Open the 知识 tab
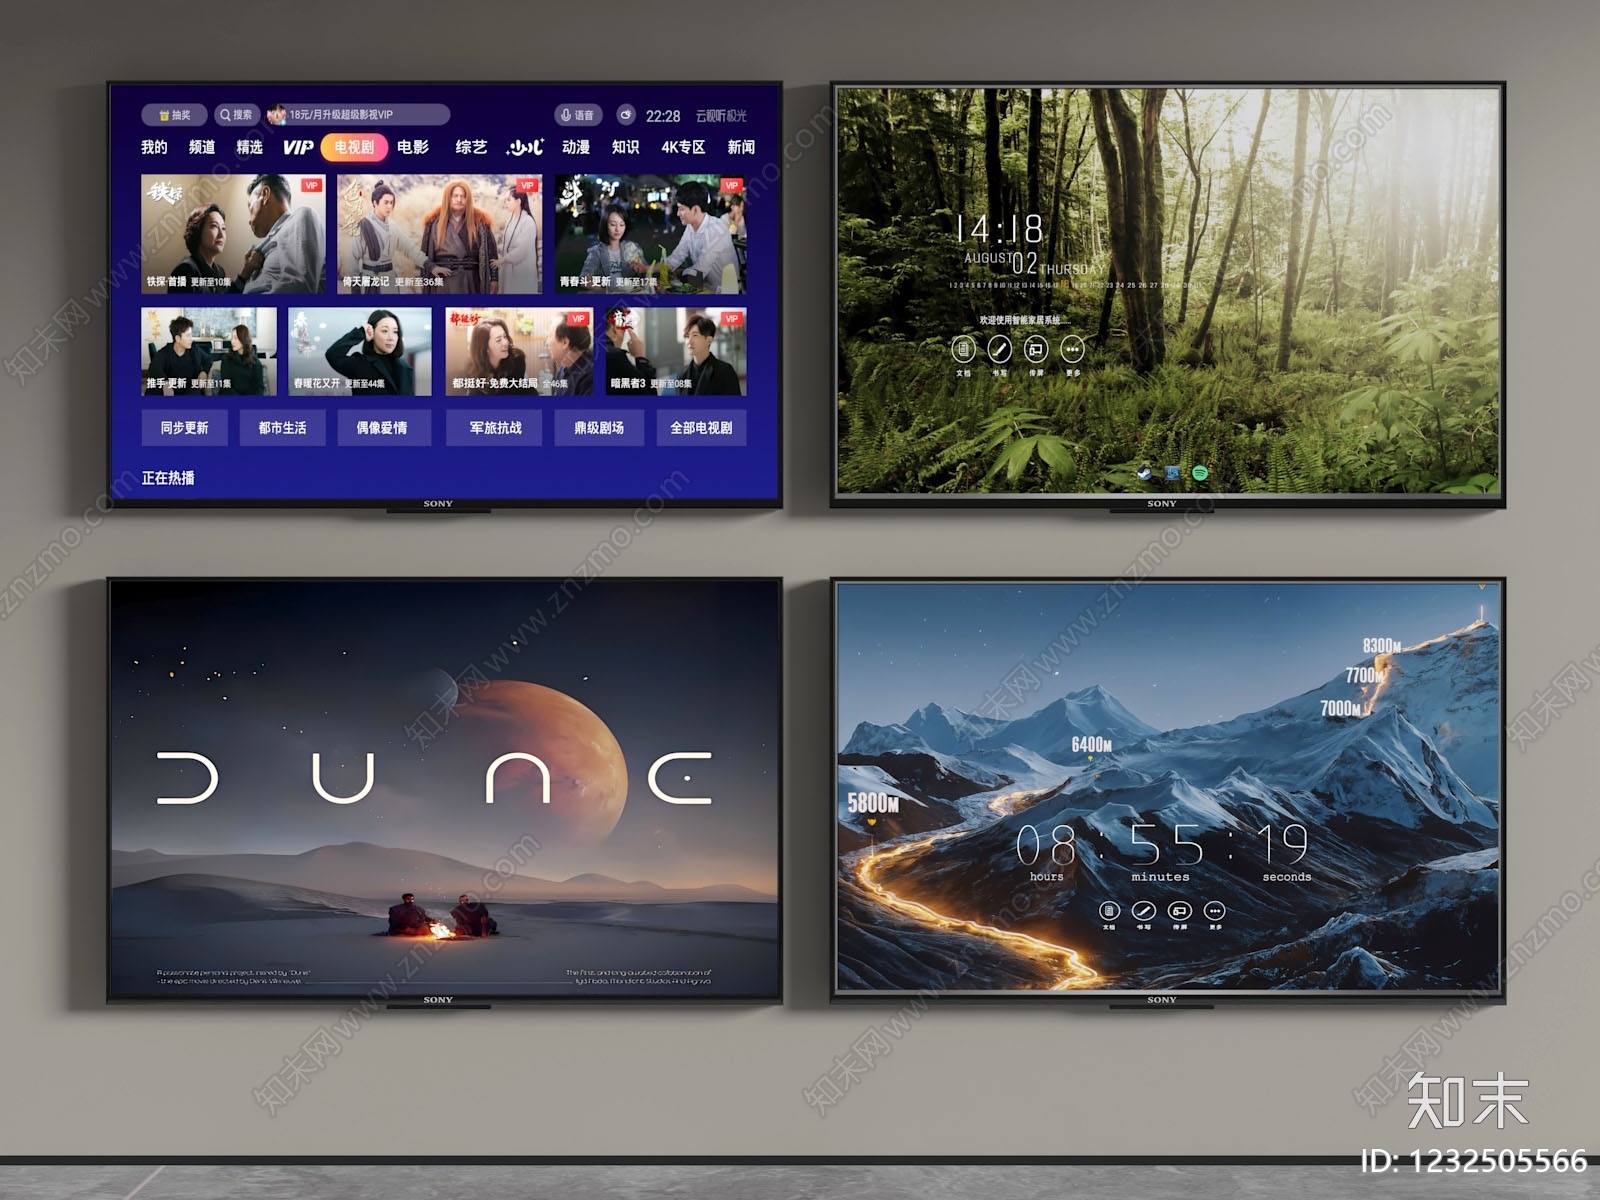The width and height of the screenshot is (1600, 1200). coord(625,147)
